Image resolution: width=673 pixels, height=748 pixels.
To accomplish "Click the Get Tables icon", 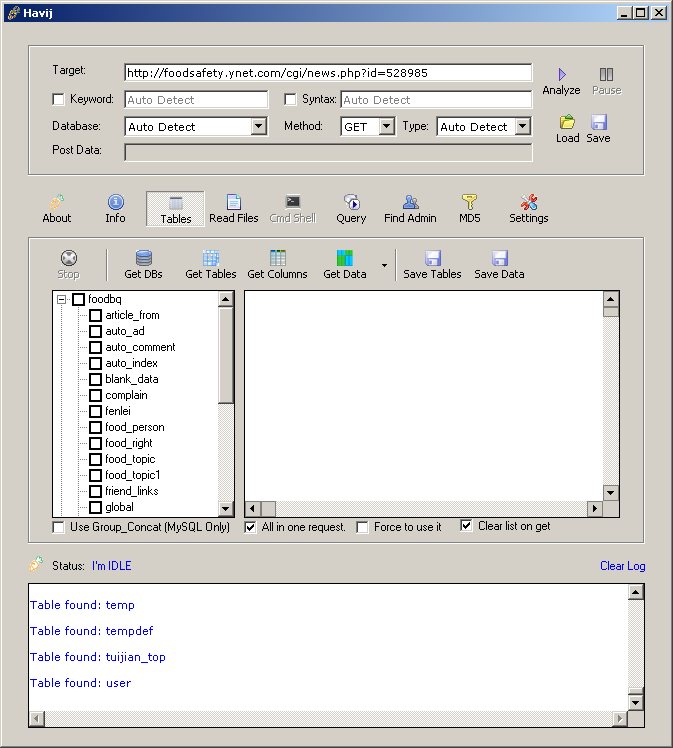I will coord(211,258).
